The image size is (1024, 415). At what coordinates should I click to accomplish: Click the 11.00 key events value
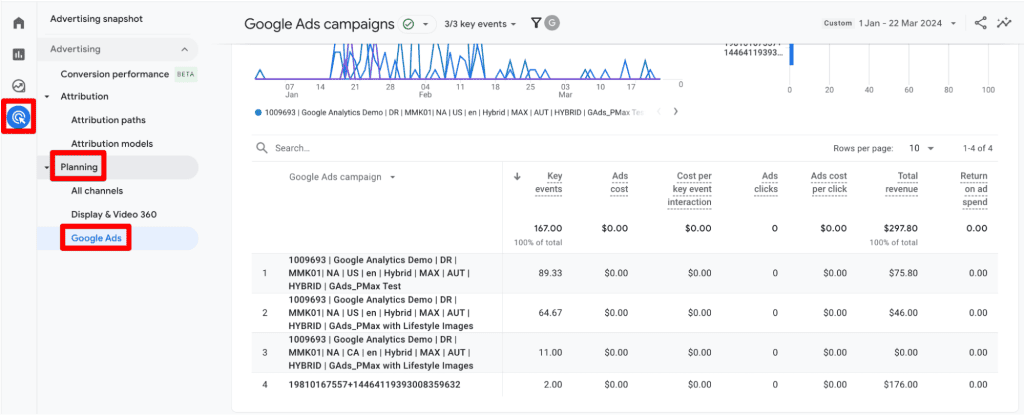tap(551, 353)
